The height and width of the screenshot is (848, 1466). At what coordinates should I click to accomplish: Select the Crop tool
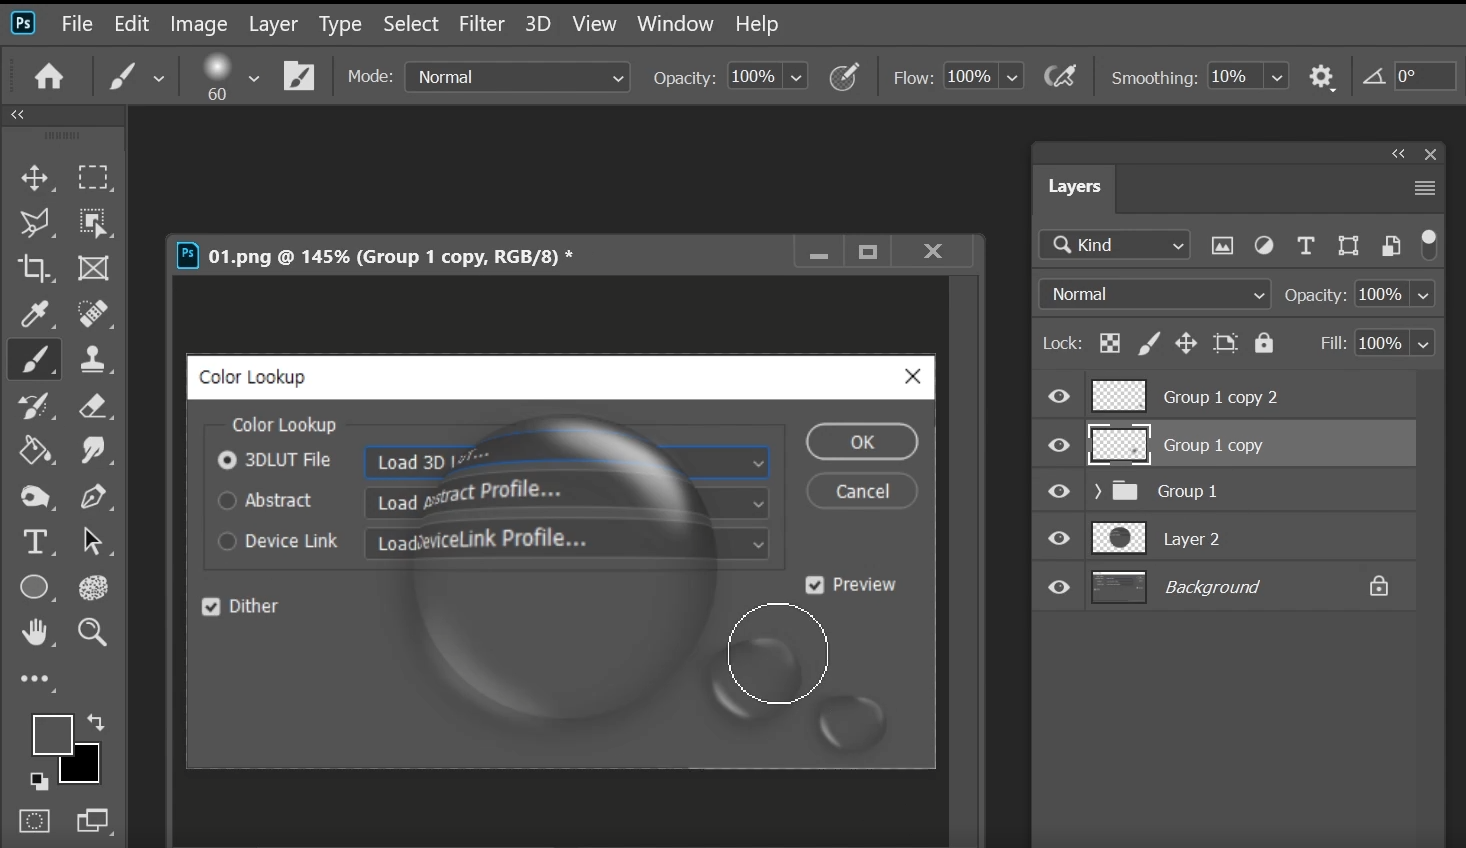(35, 268)
